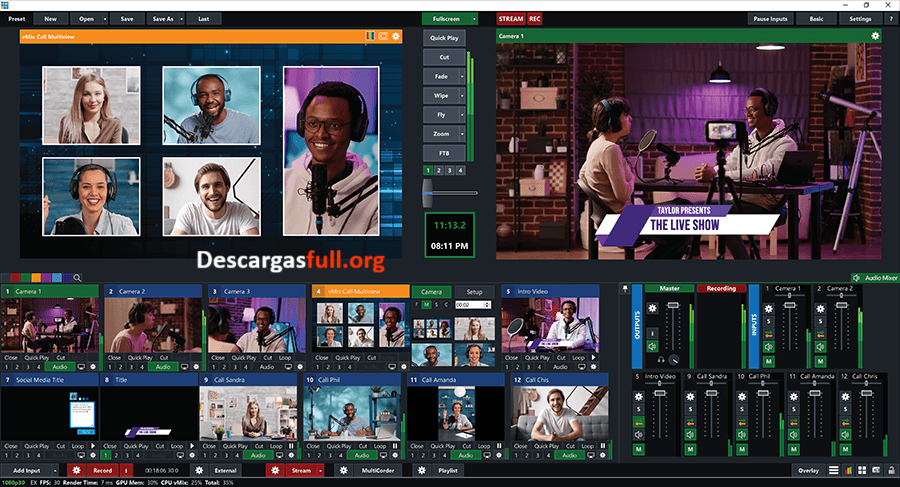Select the Call Amanda input thumbnail
Viewport: 900px width, 487px height.
point(456,413)
